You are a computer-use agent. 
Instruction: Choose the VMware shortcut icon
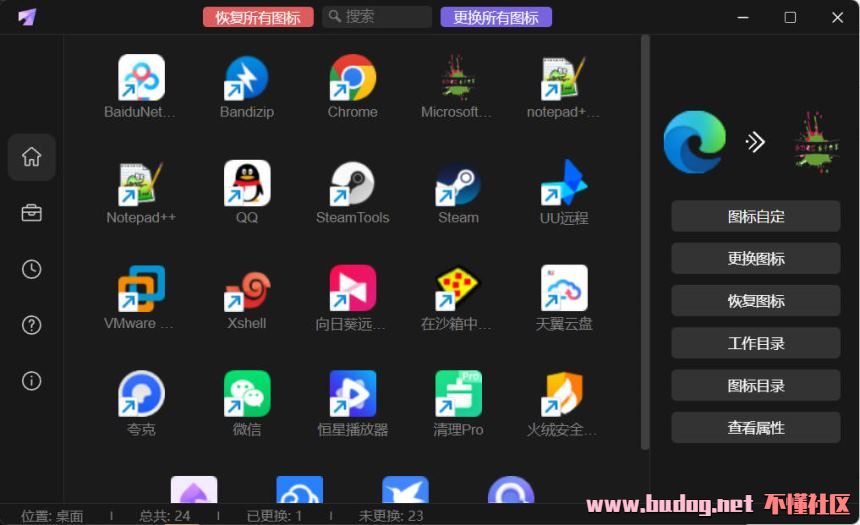point(141,290)
